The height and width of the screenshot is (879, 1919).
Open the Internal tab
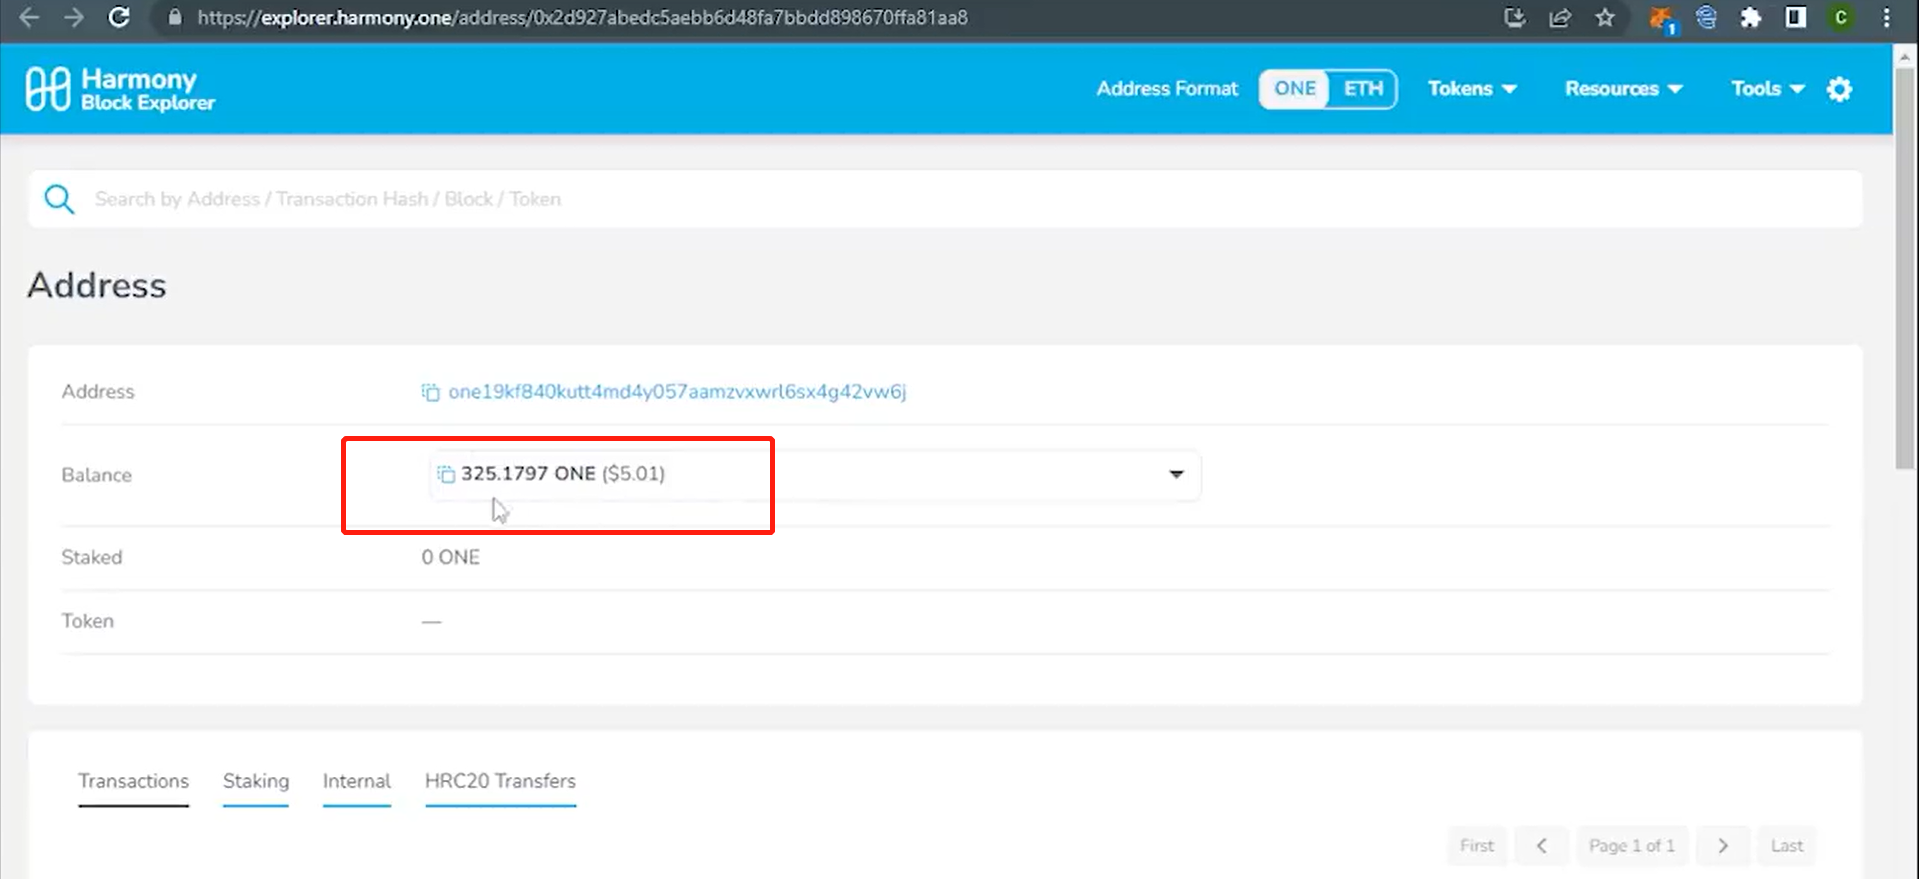coord(357,781)
